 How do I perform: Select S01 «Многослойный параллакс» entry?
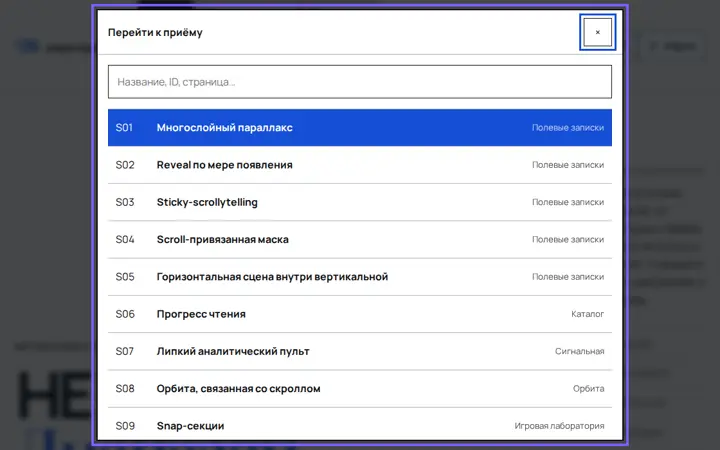[360, 128]
